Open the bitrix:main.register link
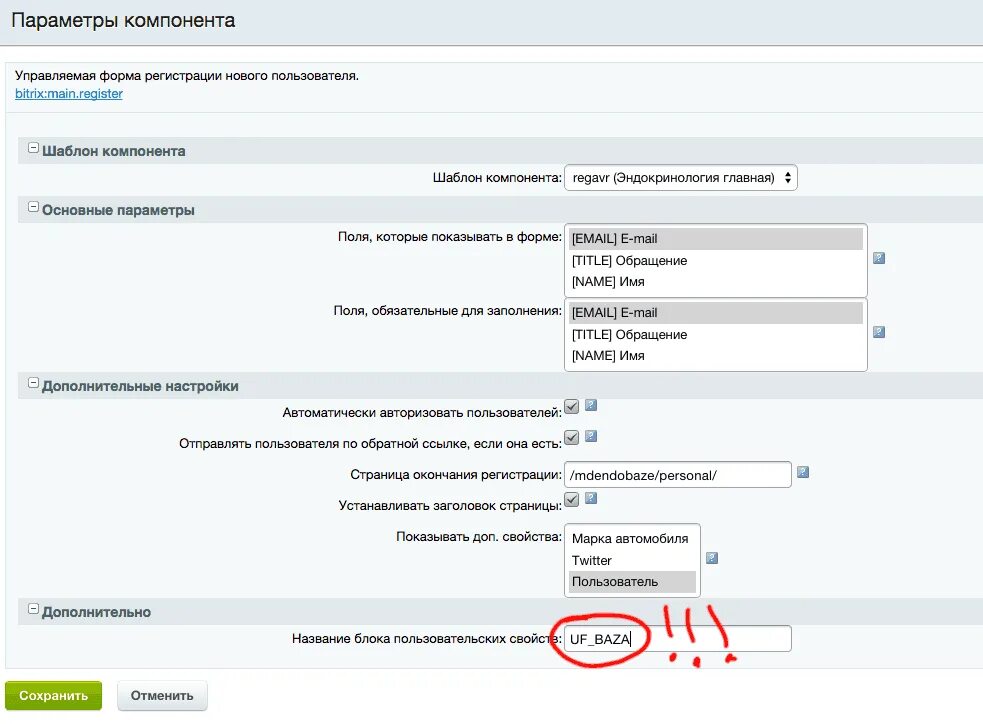The image size is (983, 724). [69, 93]
